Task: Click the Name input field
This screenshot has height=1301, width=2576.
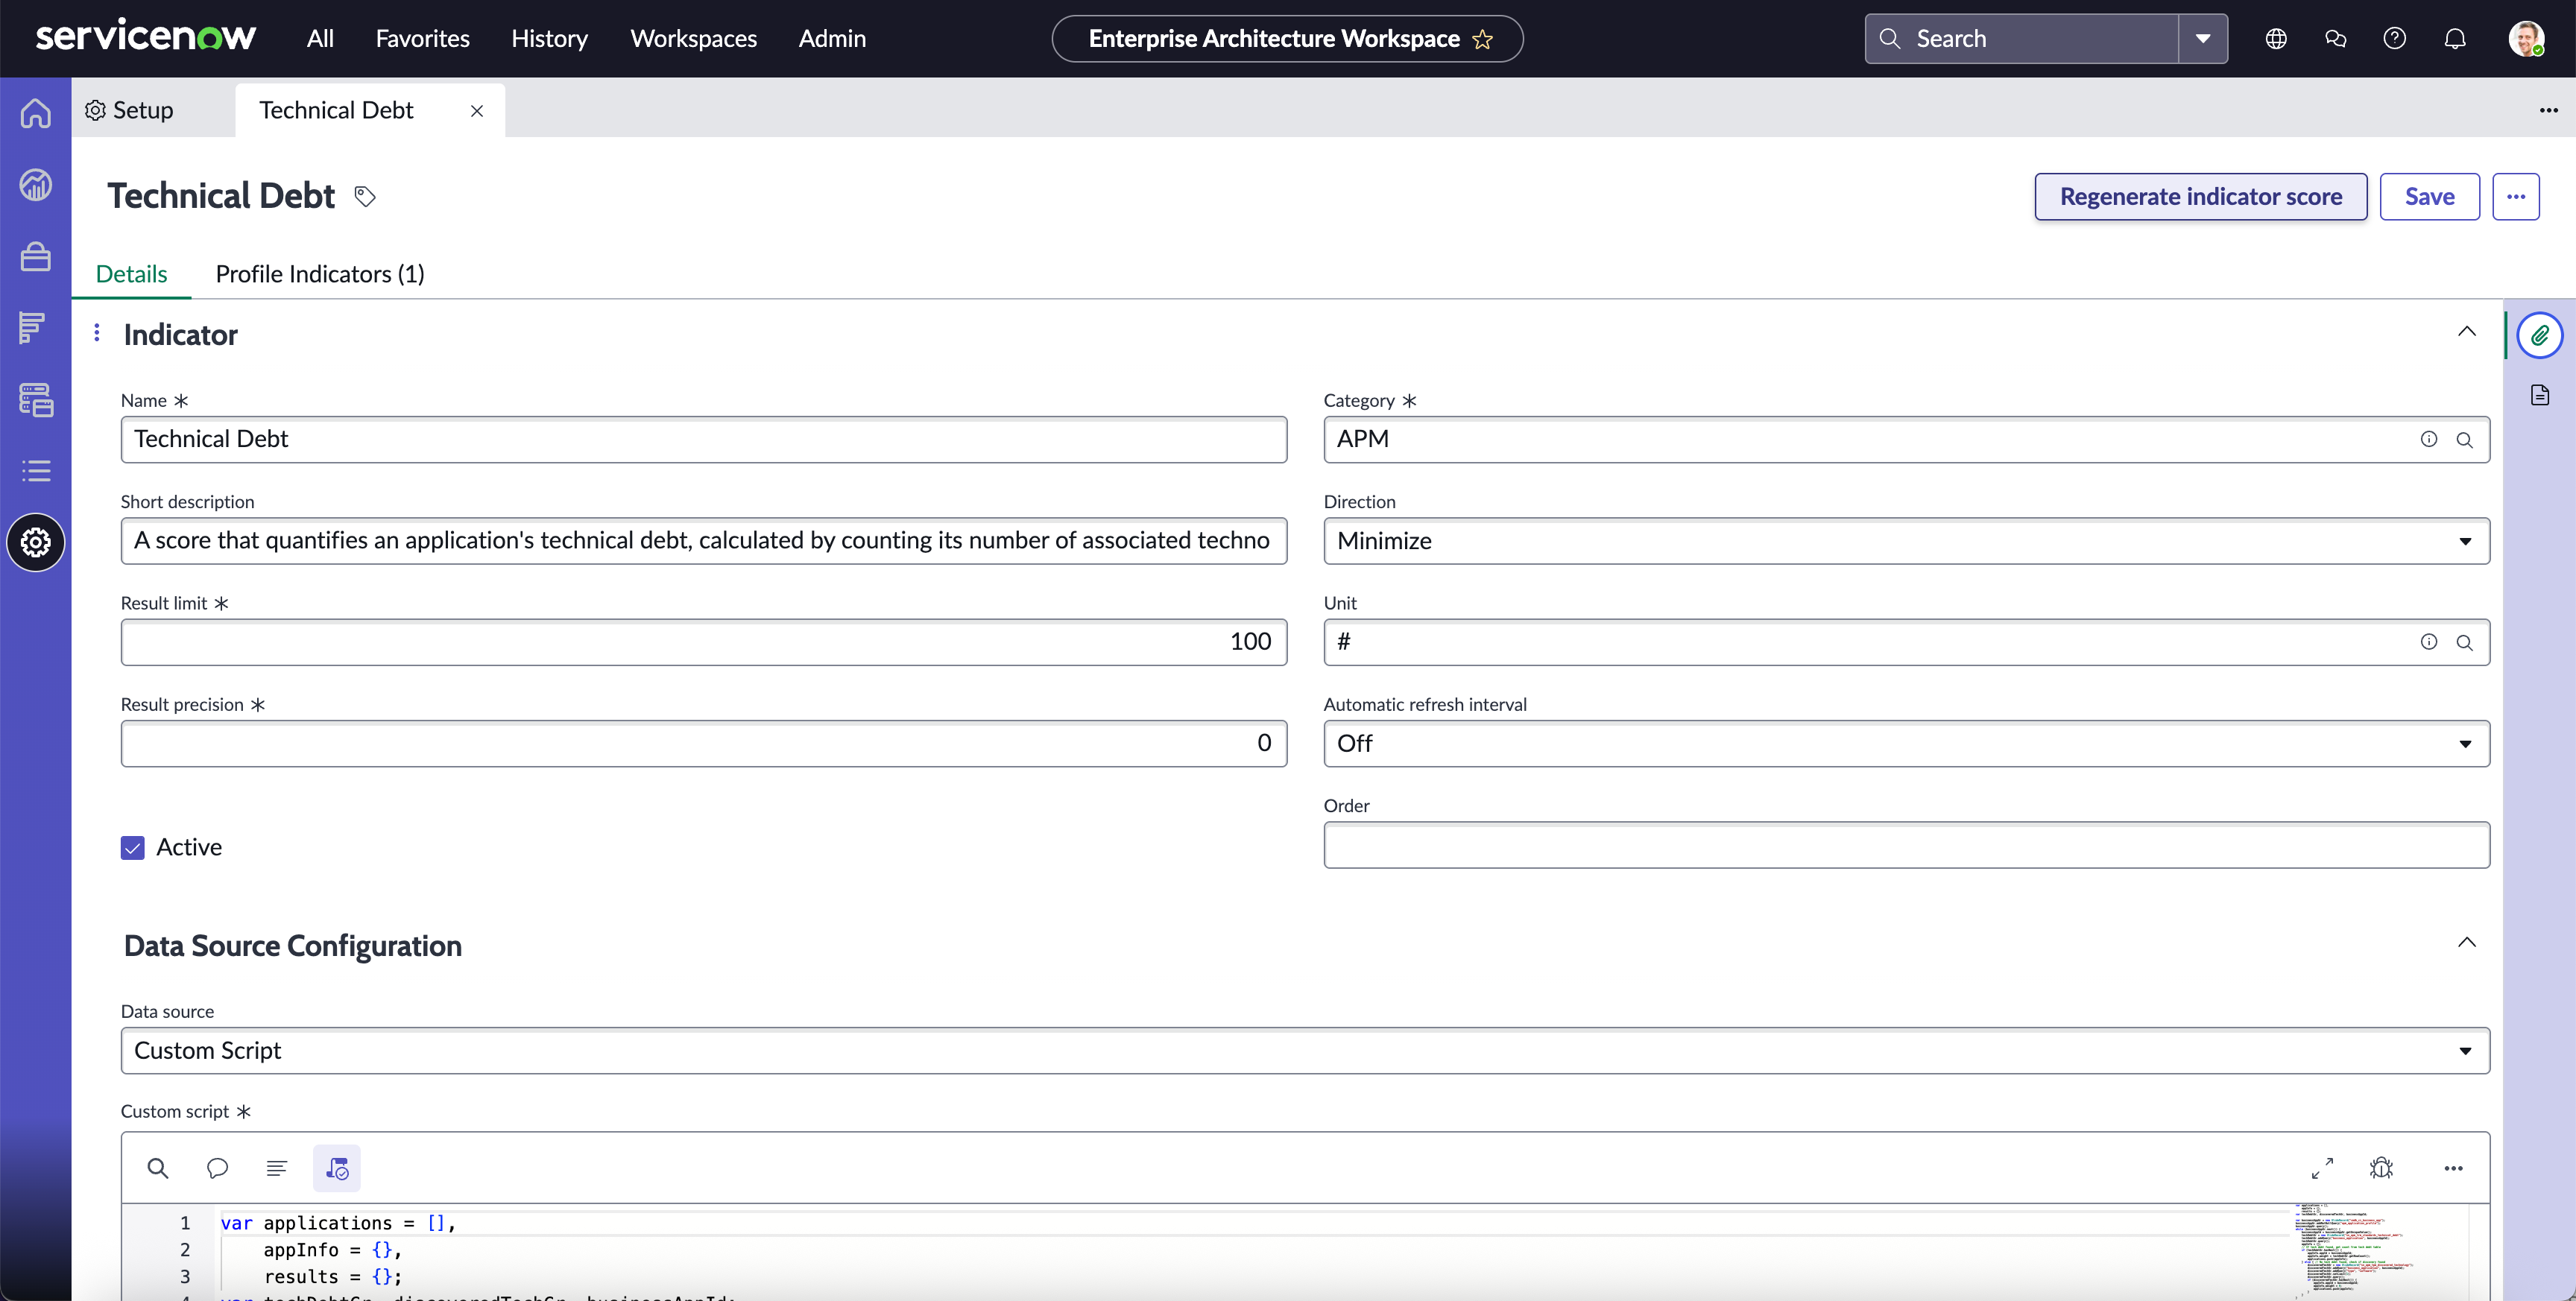Action: (703, 440)
